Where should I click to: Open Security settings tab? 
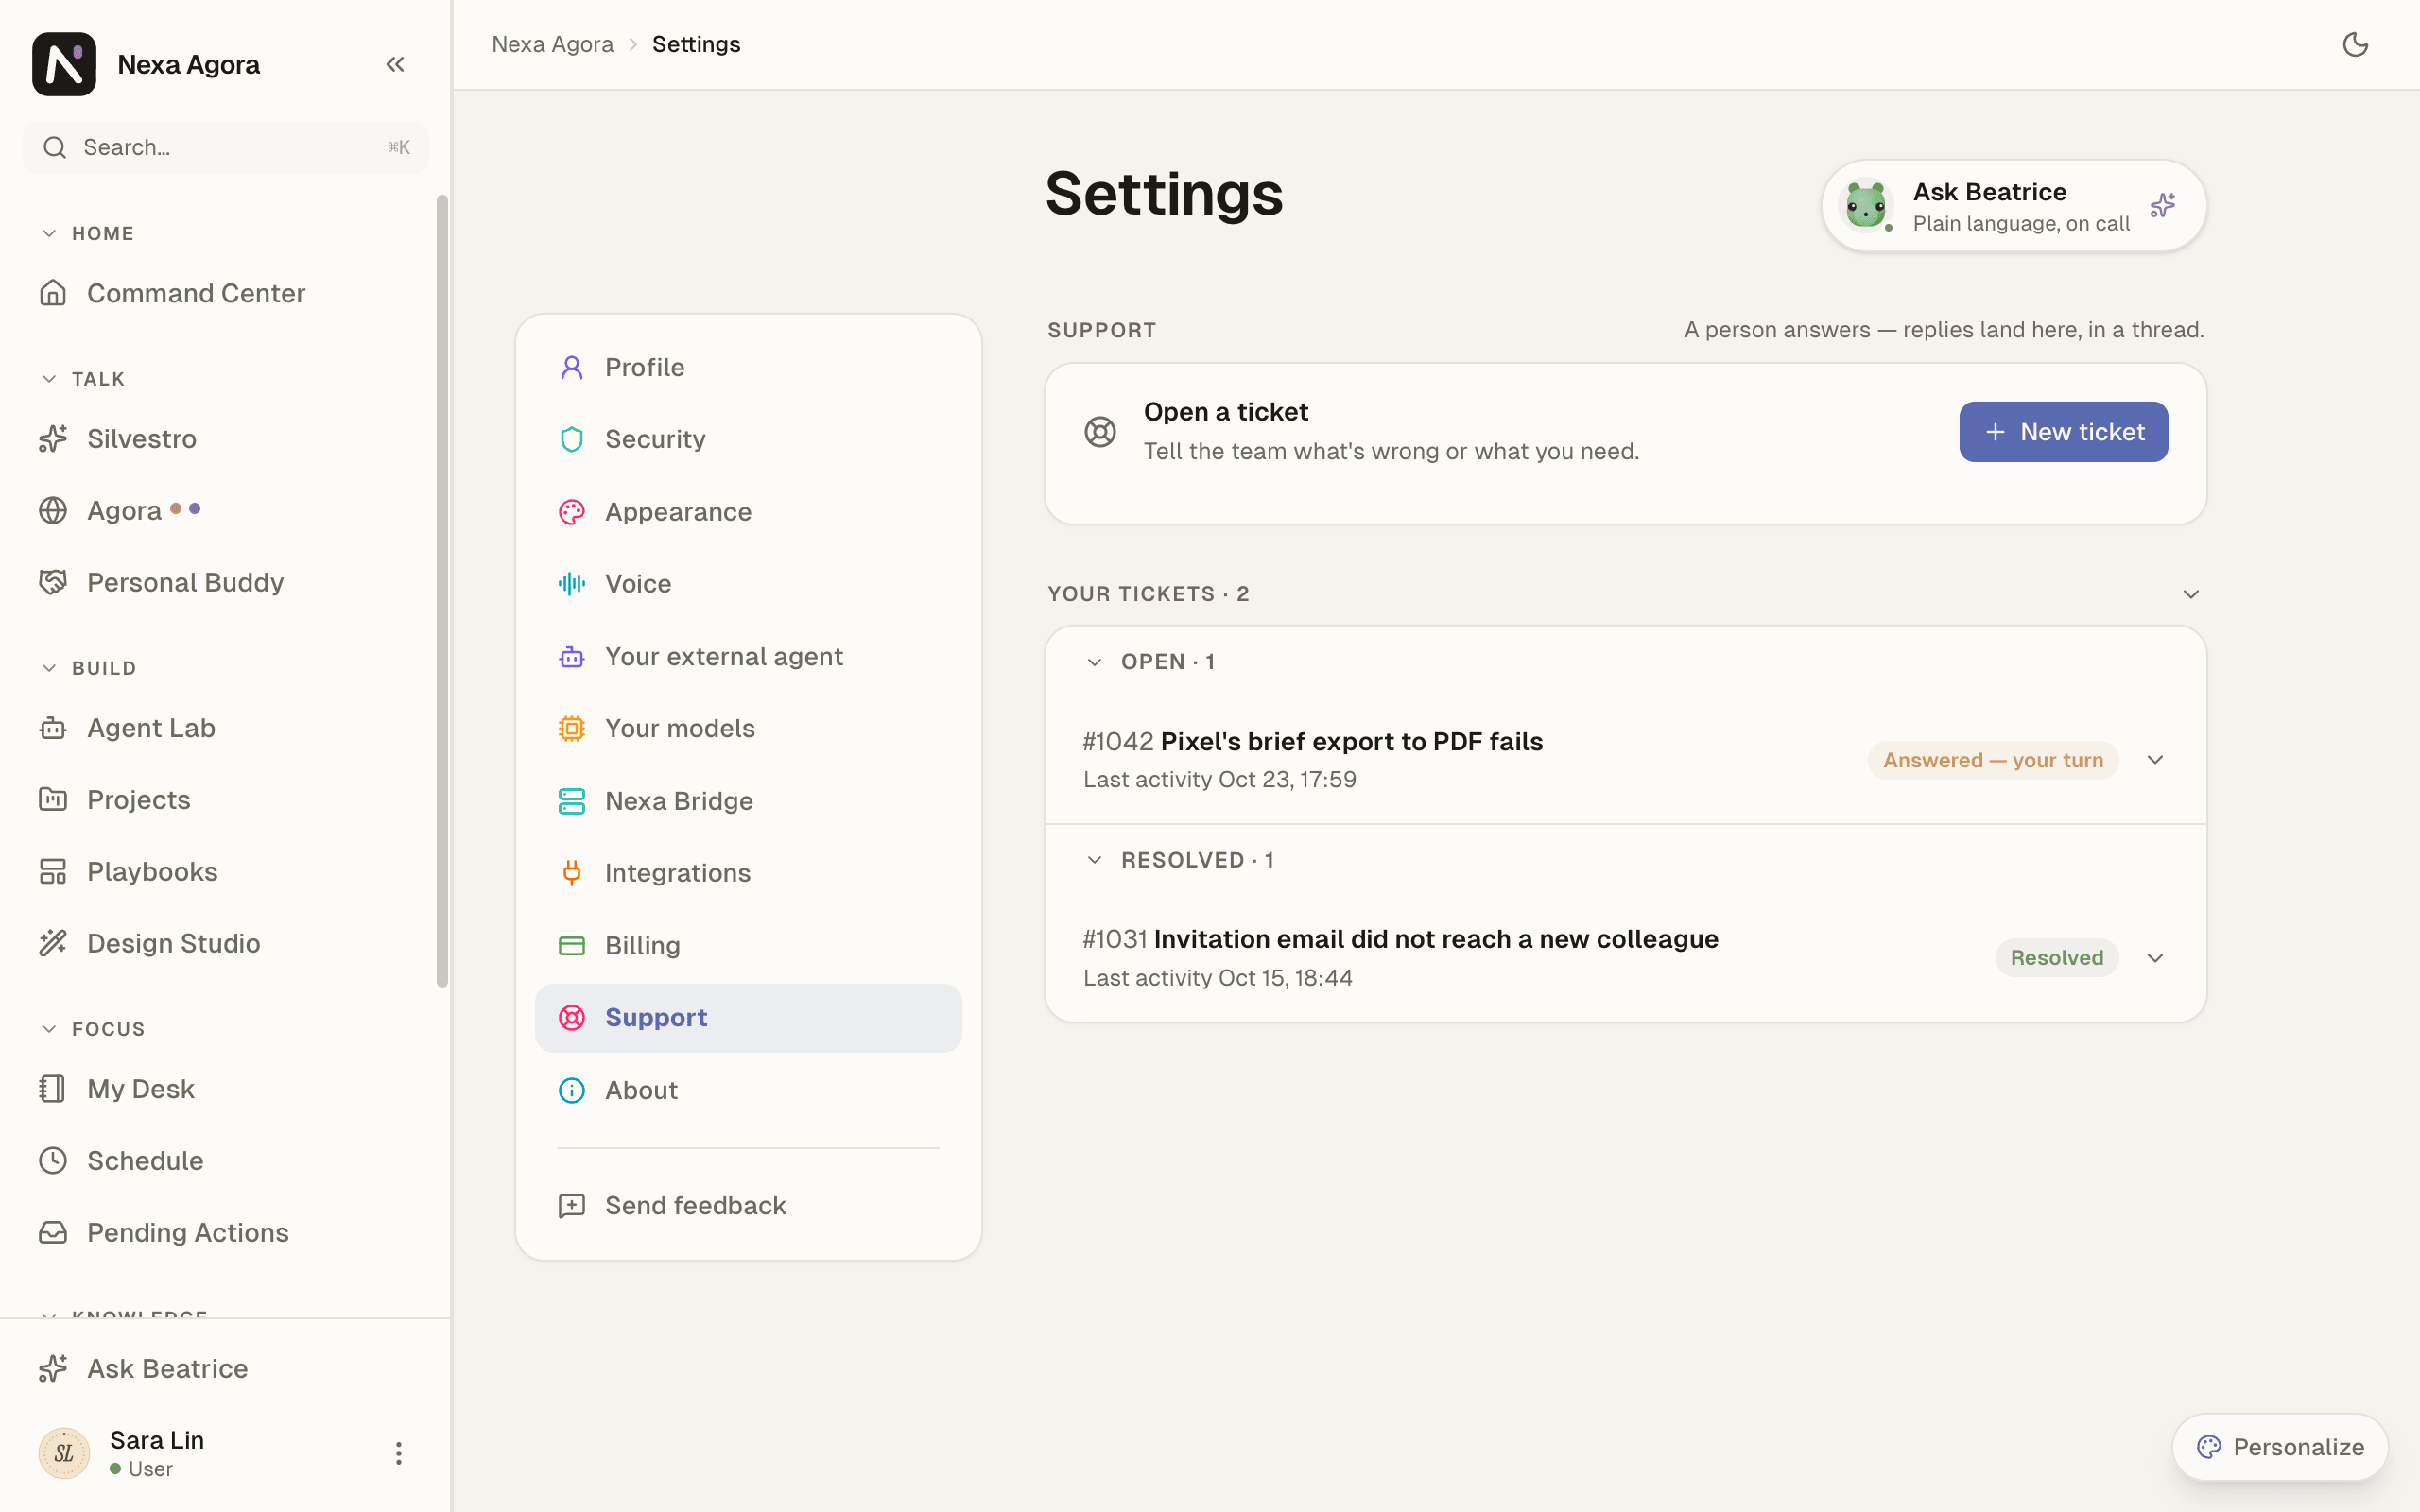click(x=748, y=439)
